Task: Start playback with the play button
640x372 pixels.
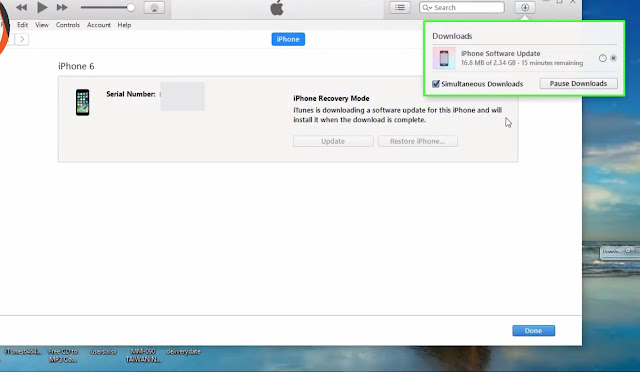Action: pos(42,7)
